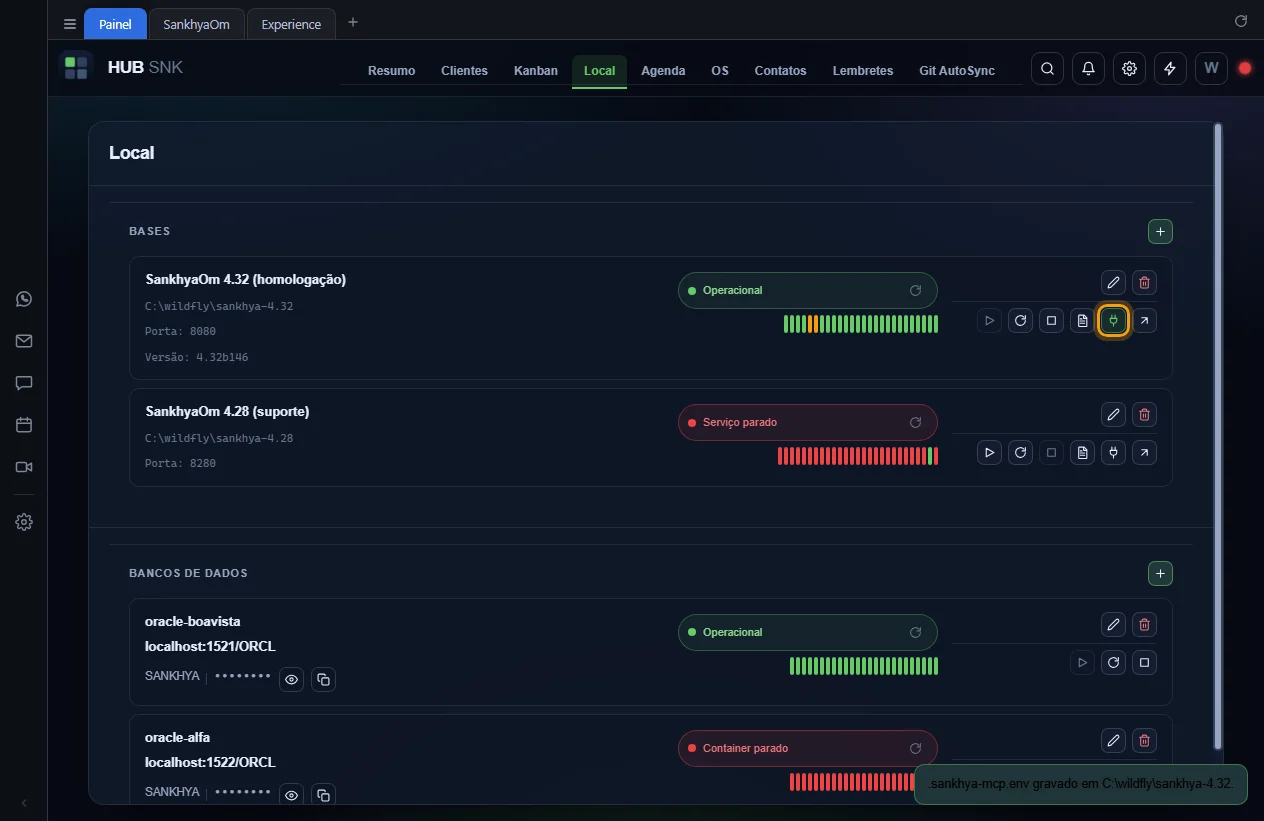Add a new database in BANCOS DE DADOS
The image size is (1264, 821).
point(1160,574)
